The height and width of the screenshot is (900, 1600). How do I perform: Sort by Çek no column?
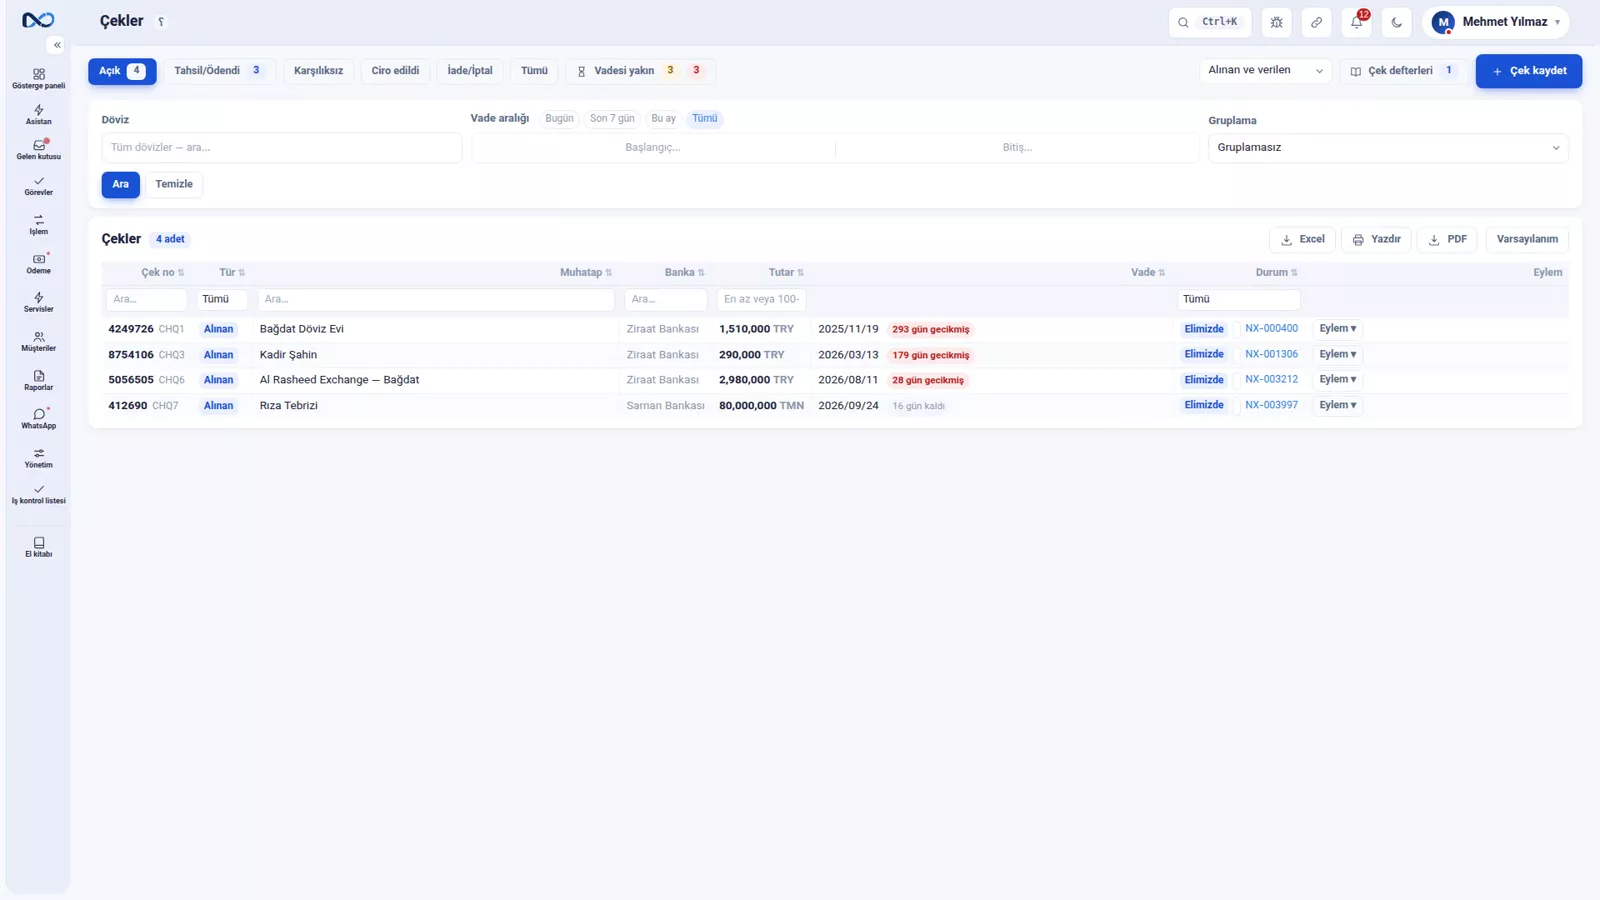pyautogui.click(x=162, y=272)
